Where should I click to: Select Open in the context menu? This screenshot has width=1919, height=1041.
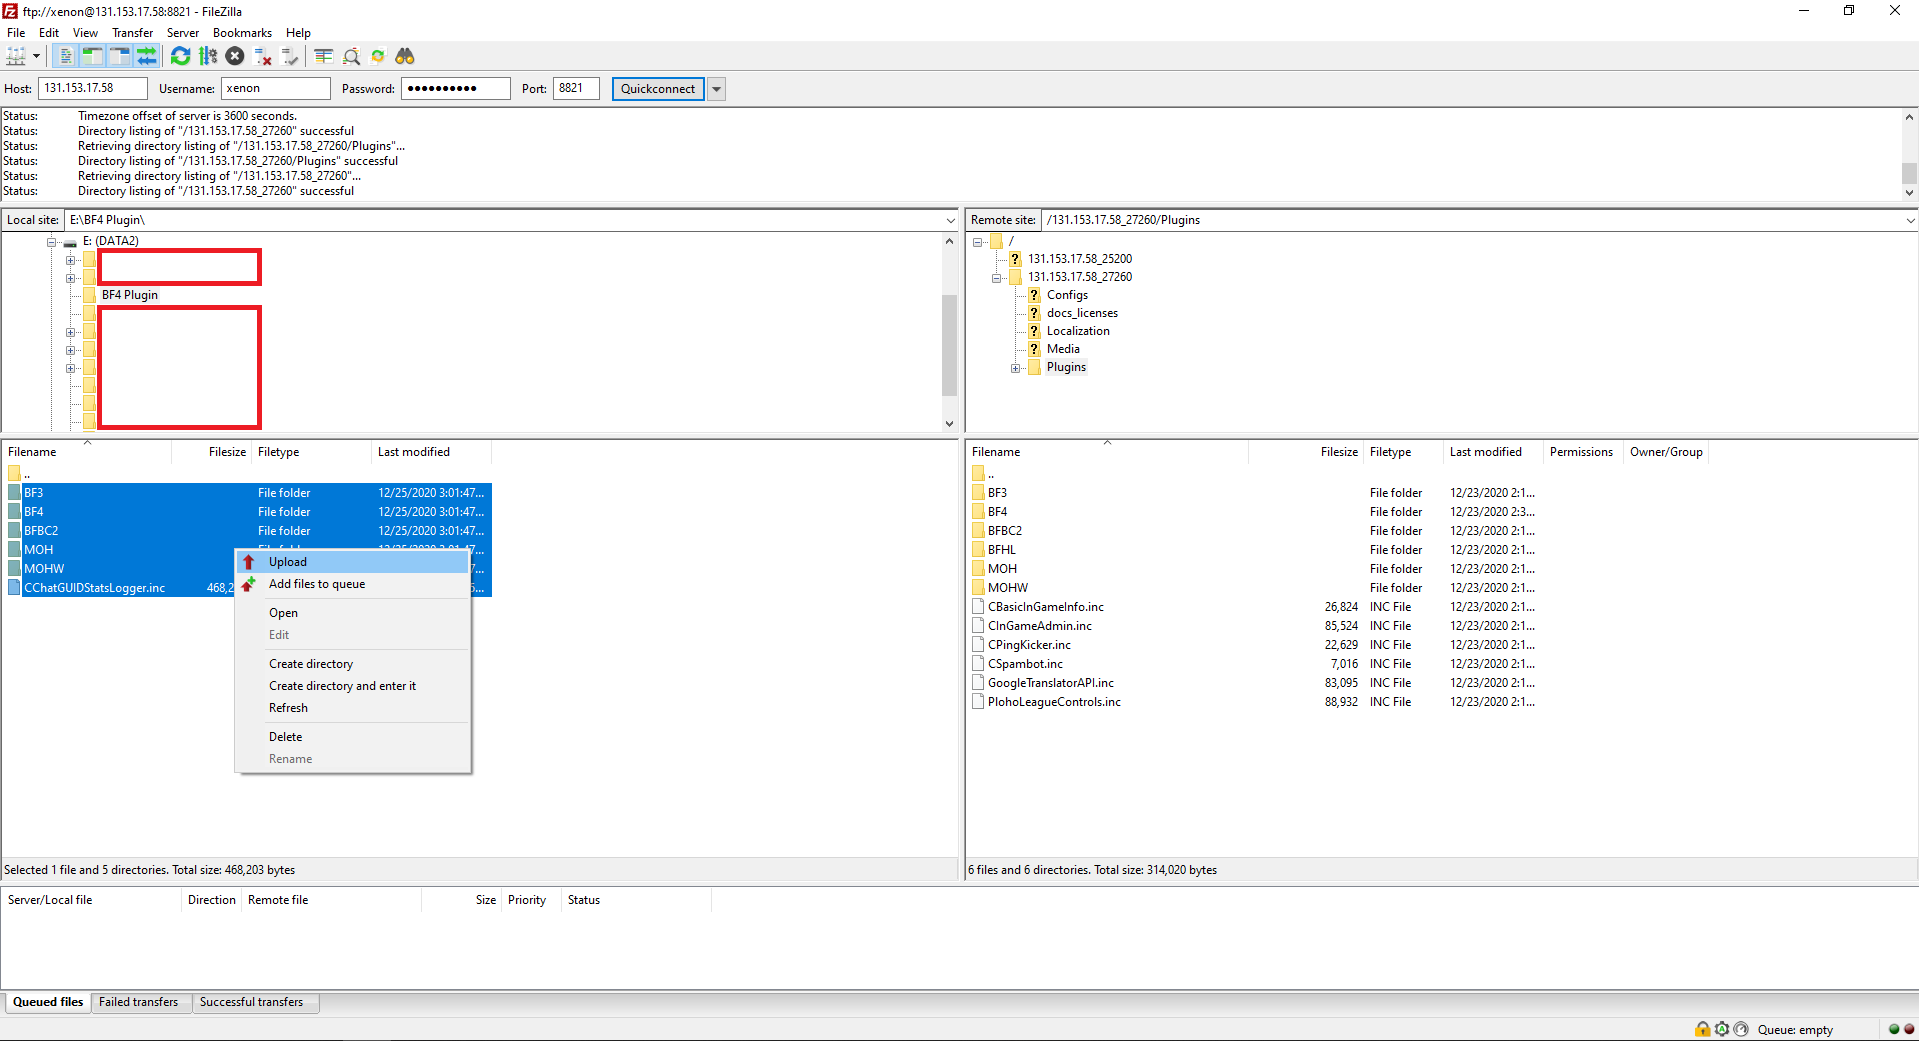point(353,613)
